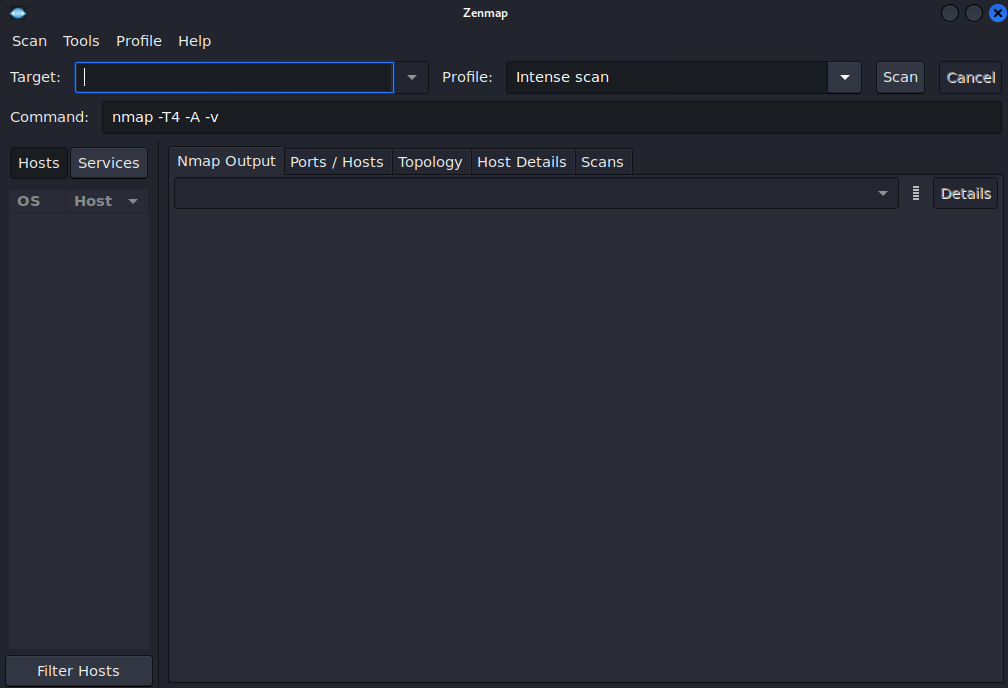Screen dimensions: 1008x688
Task: Close the Zenmap window
Action: (x=998, y=13)
